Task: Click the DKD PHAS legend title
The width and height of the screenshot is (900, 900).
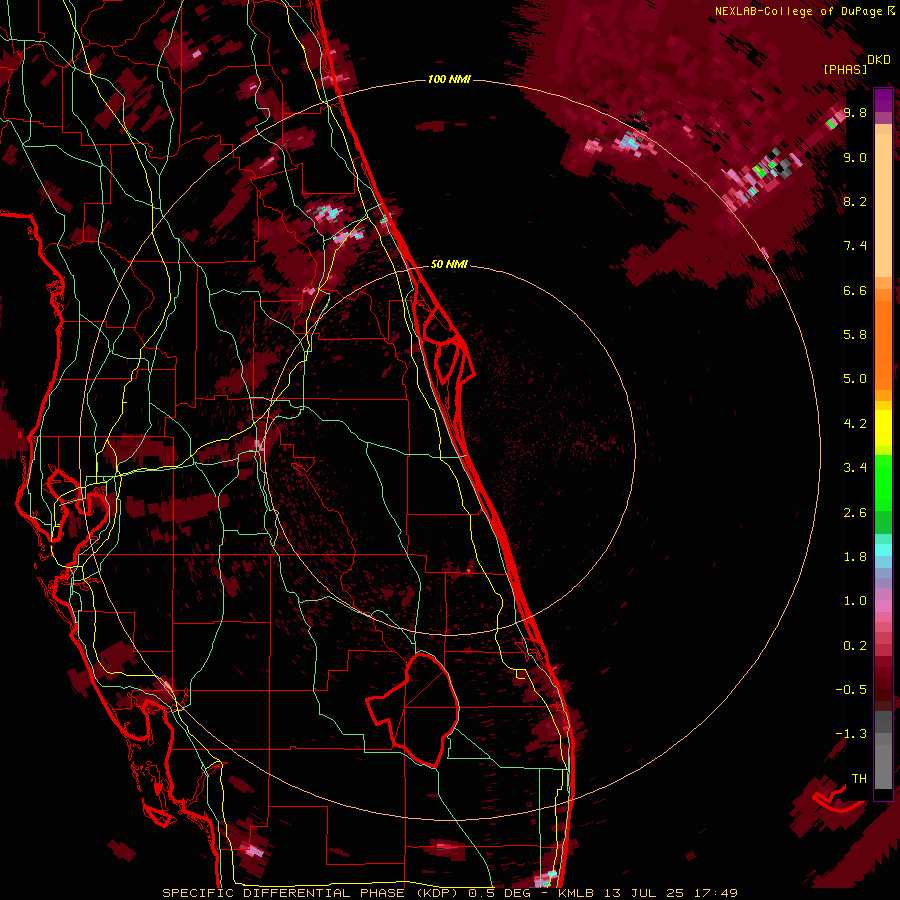Action: point(856,65)
